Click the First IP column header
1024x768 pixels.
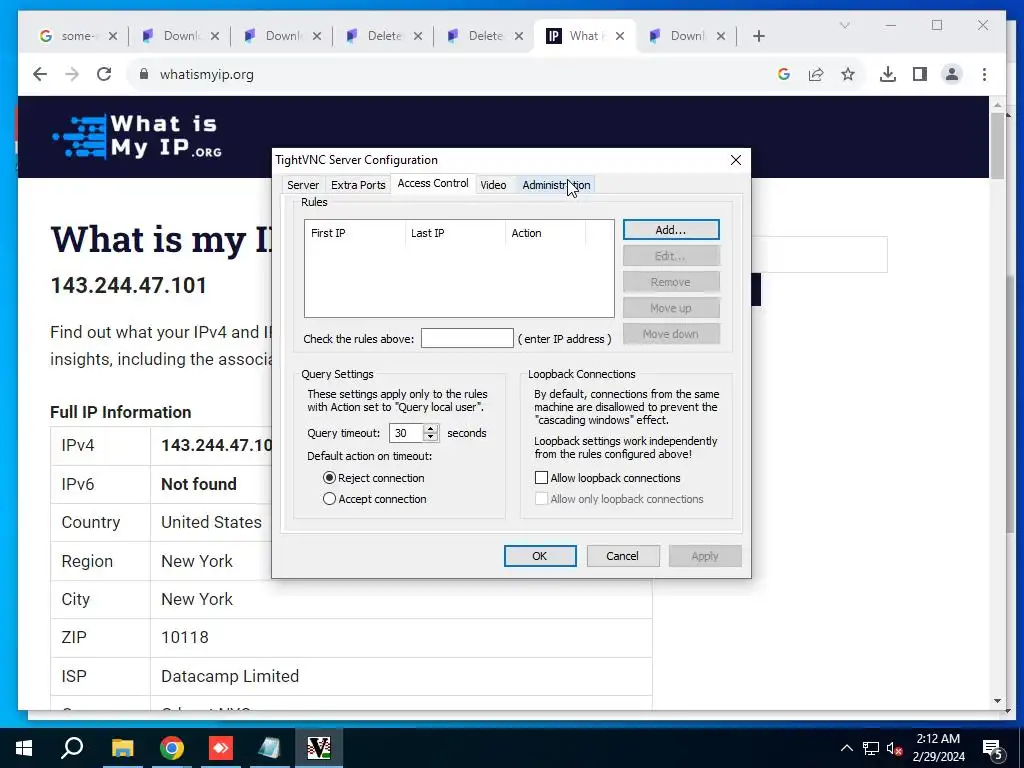pos(355,233)
